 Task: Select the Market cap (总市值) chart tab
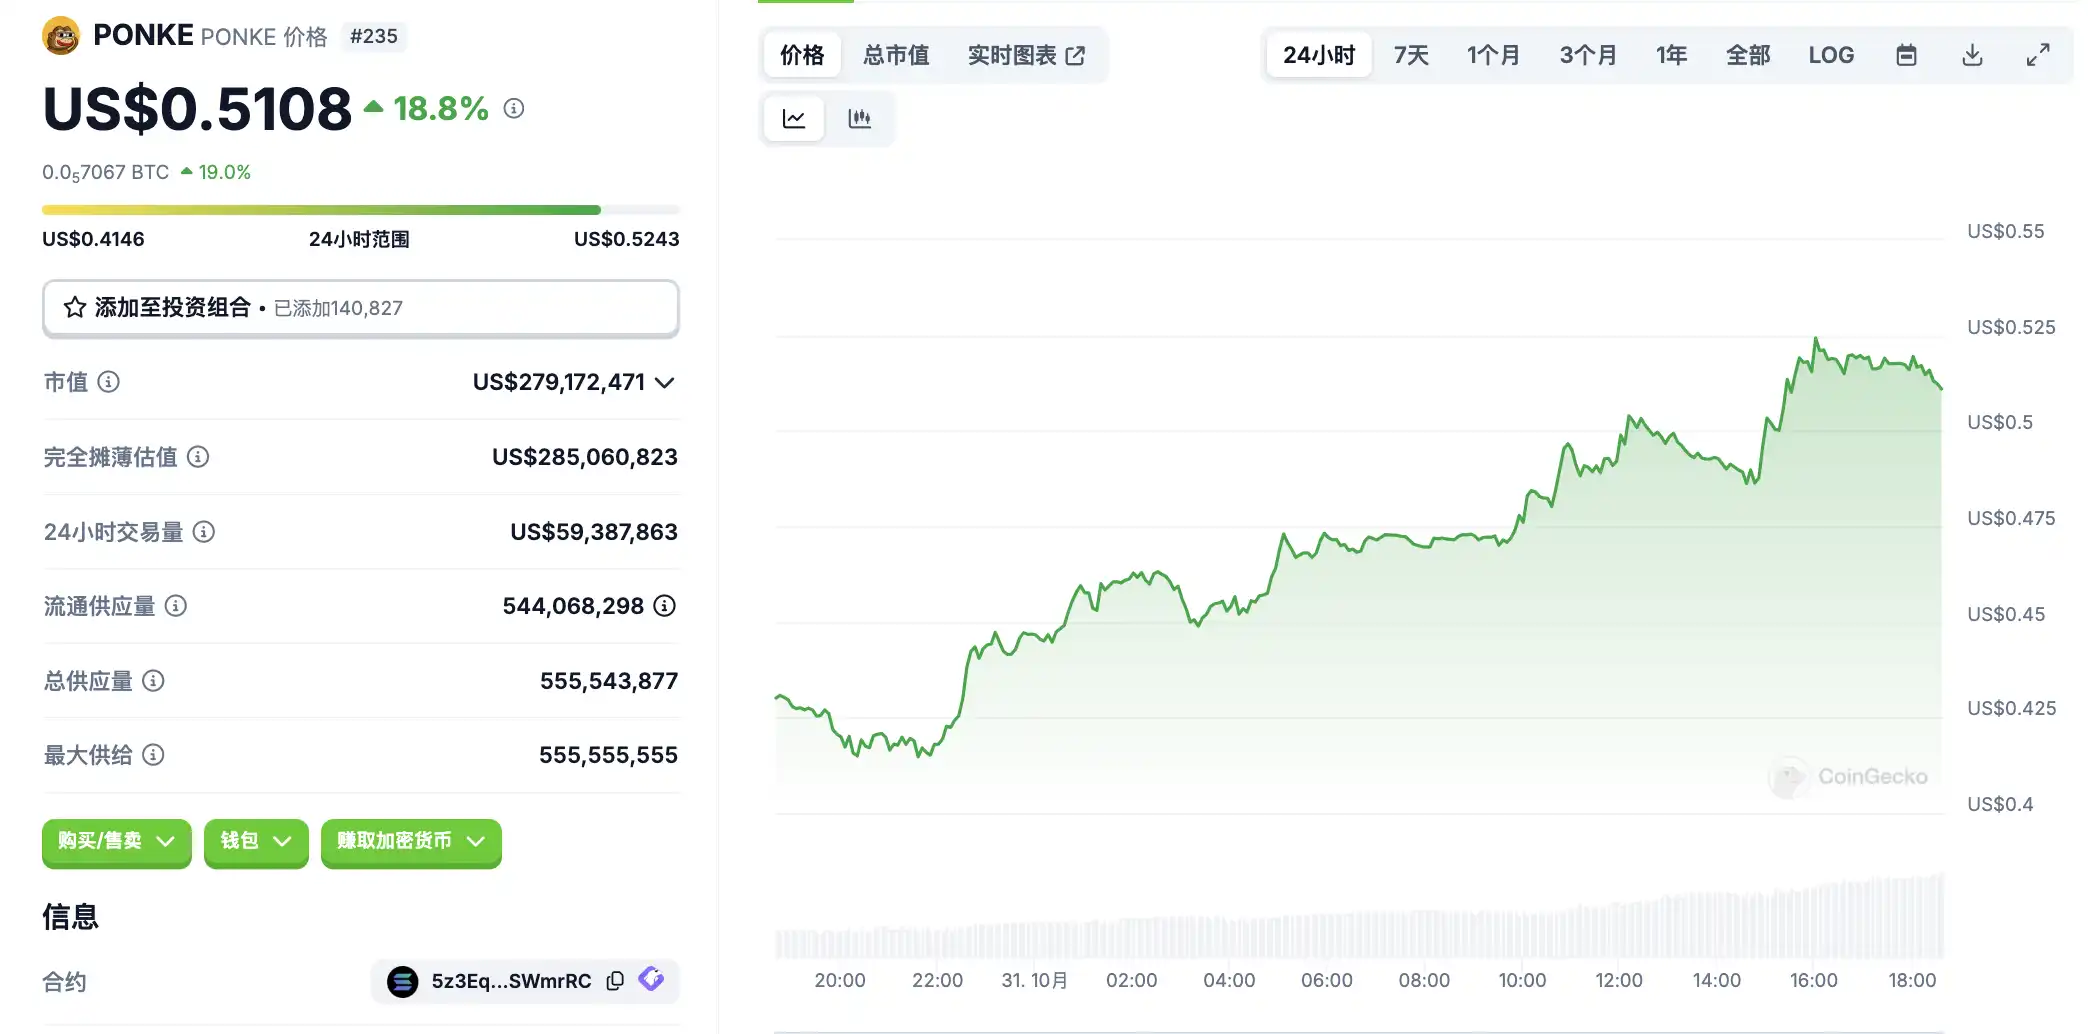[x=896, y=55]
